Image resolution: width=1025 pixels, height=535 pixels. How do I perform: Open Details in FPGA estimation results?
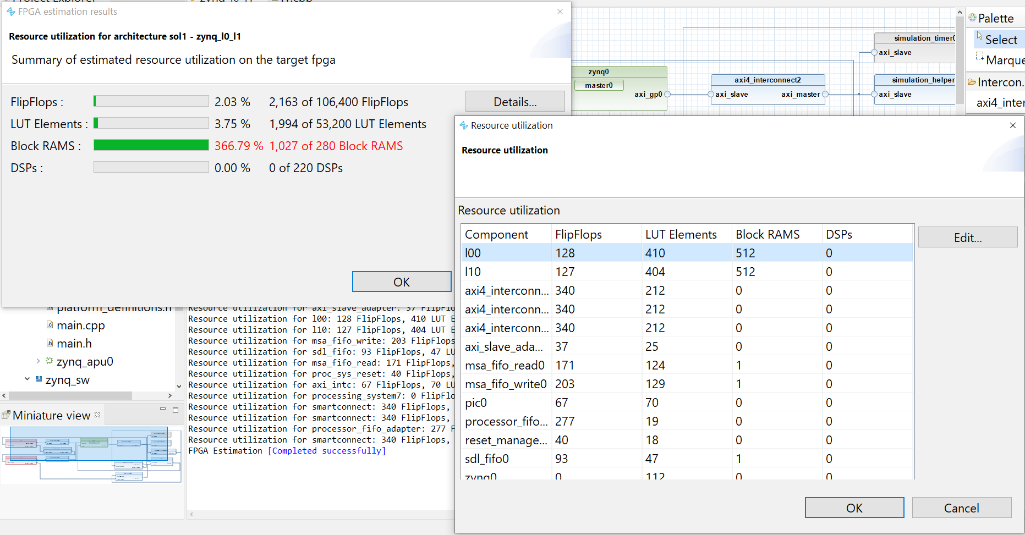click(x=514, y=101)
